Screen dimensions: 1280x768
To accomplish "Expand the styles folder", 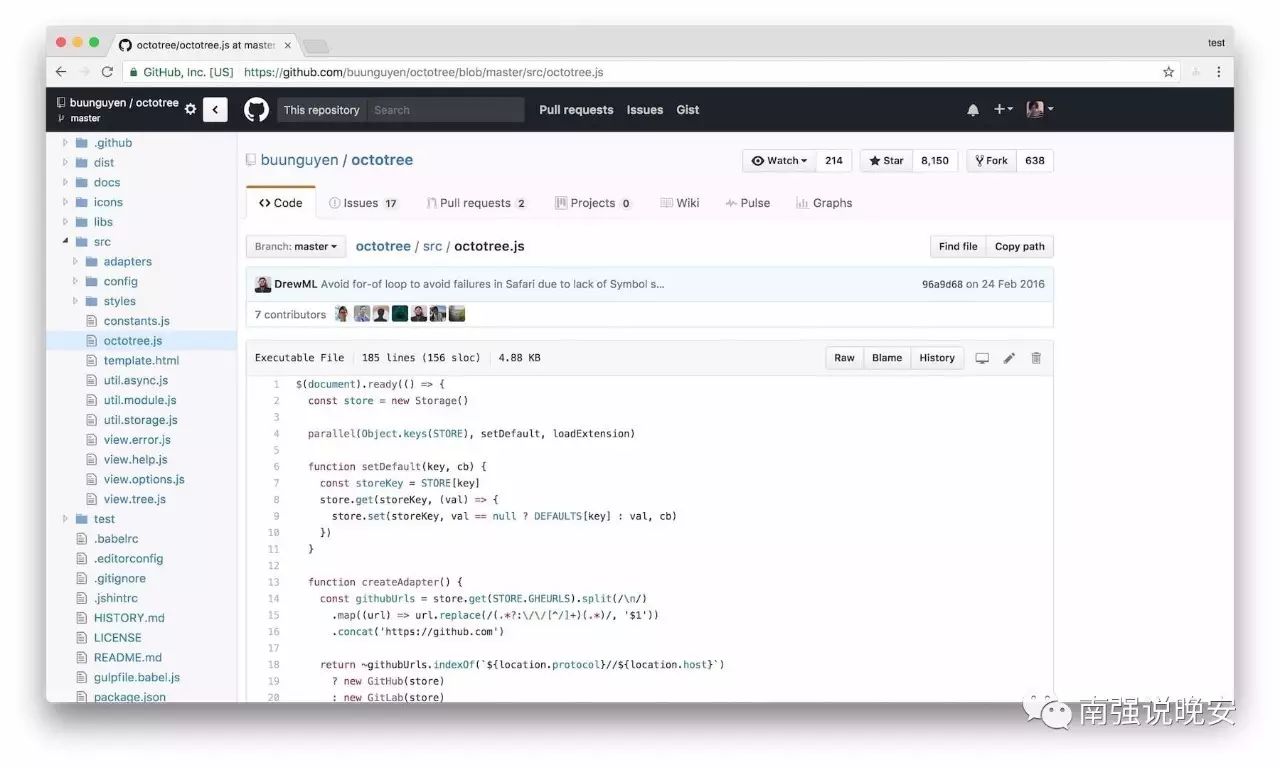I will (x=75, y=301).
